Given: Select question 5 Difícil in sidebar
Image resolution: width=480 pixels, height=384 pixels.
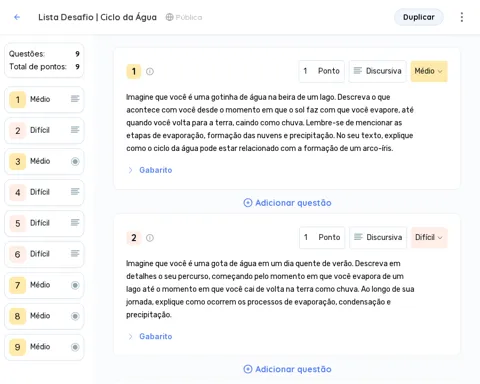Looking at the screenshot, I should [x=44, y=223].
